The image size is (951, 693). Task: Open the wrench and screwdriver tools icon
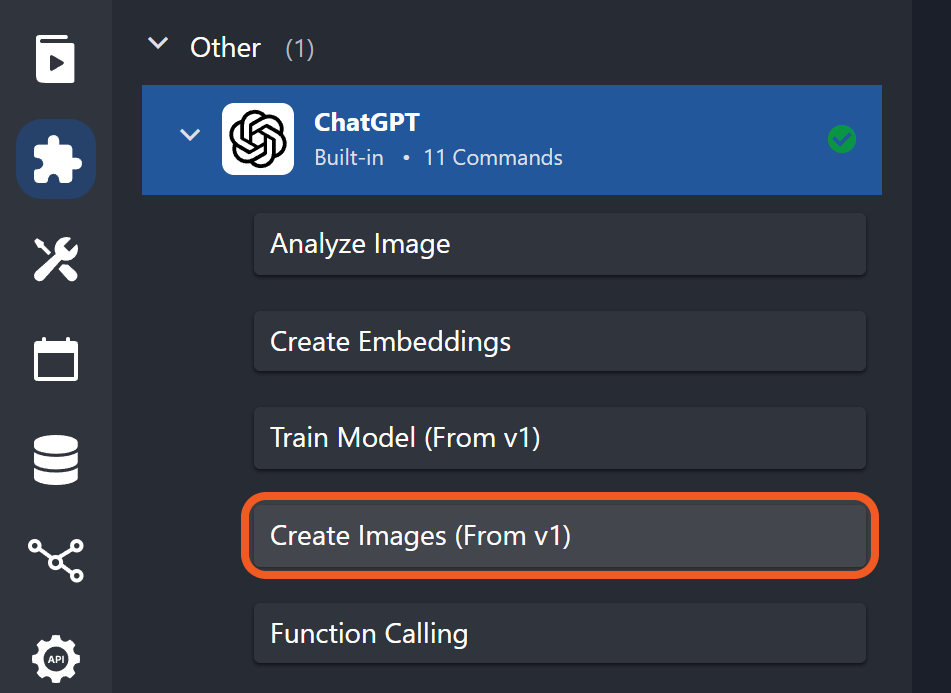(x=56, y=259)
